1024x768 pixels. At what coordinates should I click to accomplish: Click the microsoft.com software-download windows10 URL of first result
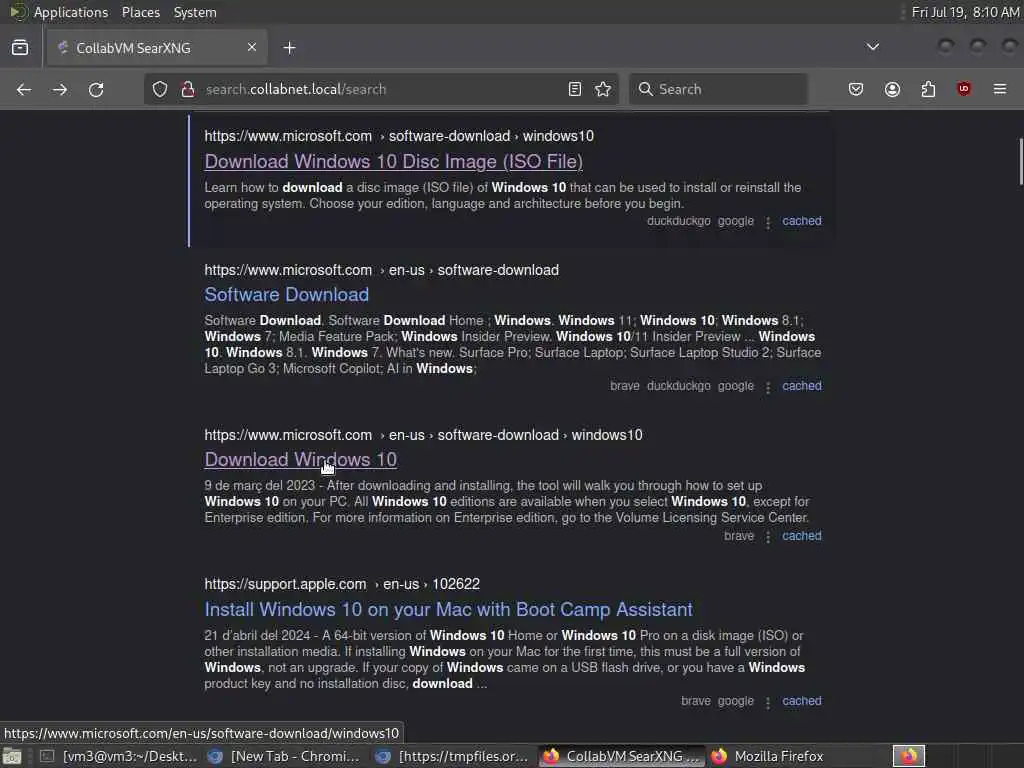[x=399, y=136]
